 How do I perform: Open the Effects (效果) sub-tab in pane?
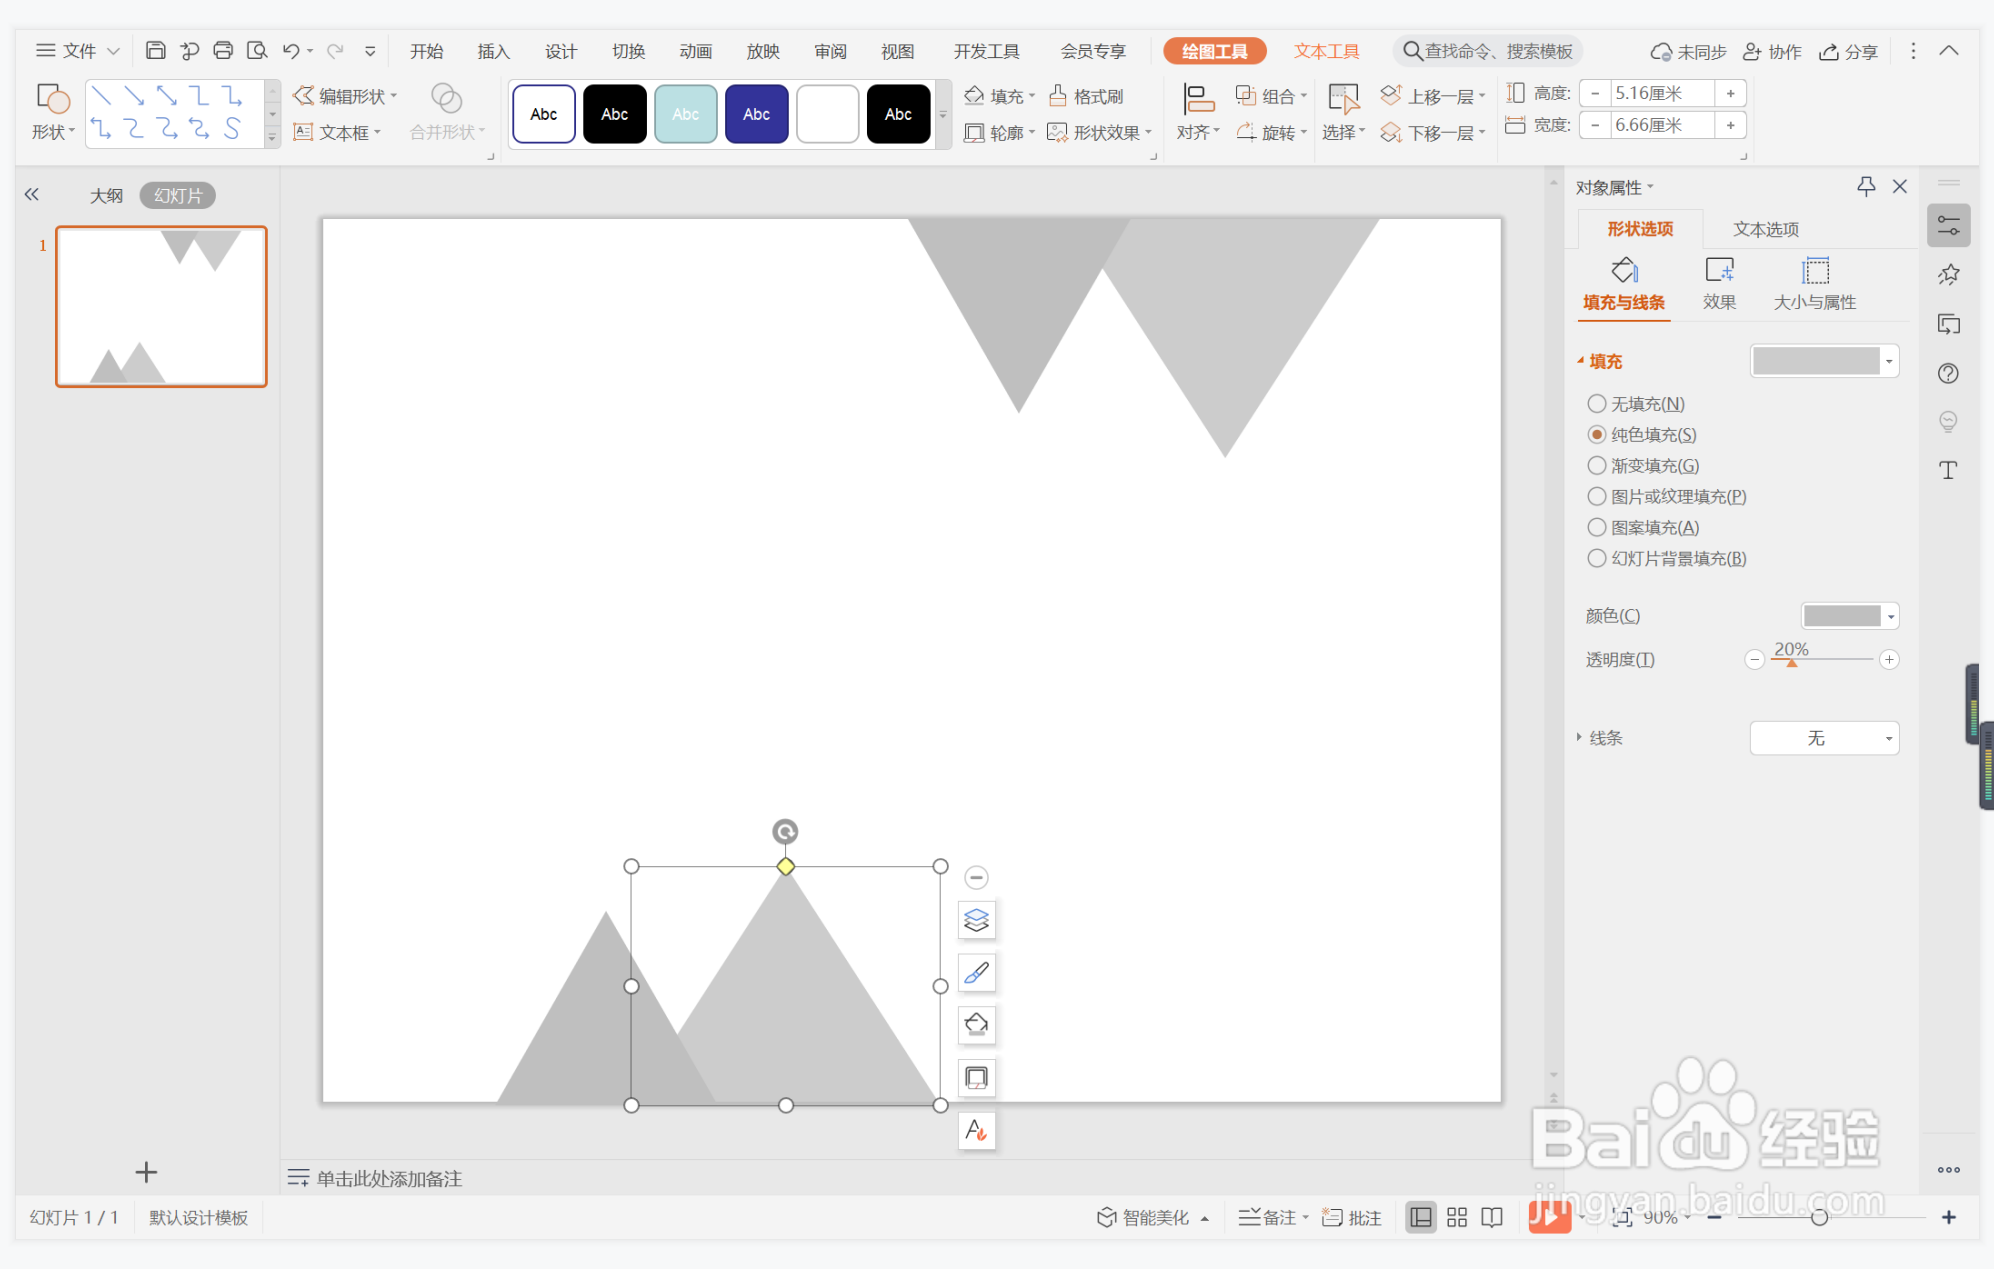(x=1719, y=284)
